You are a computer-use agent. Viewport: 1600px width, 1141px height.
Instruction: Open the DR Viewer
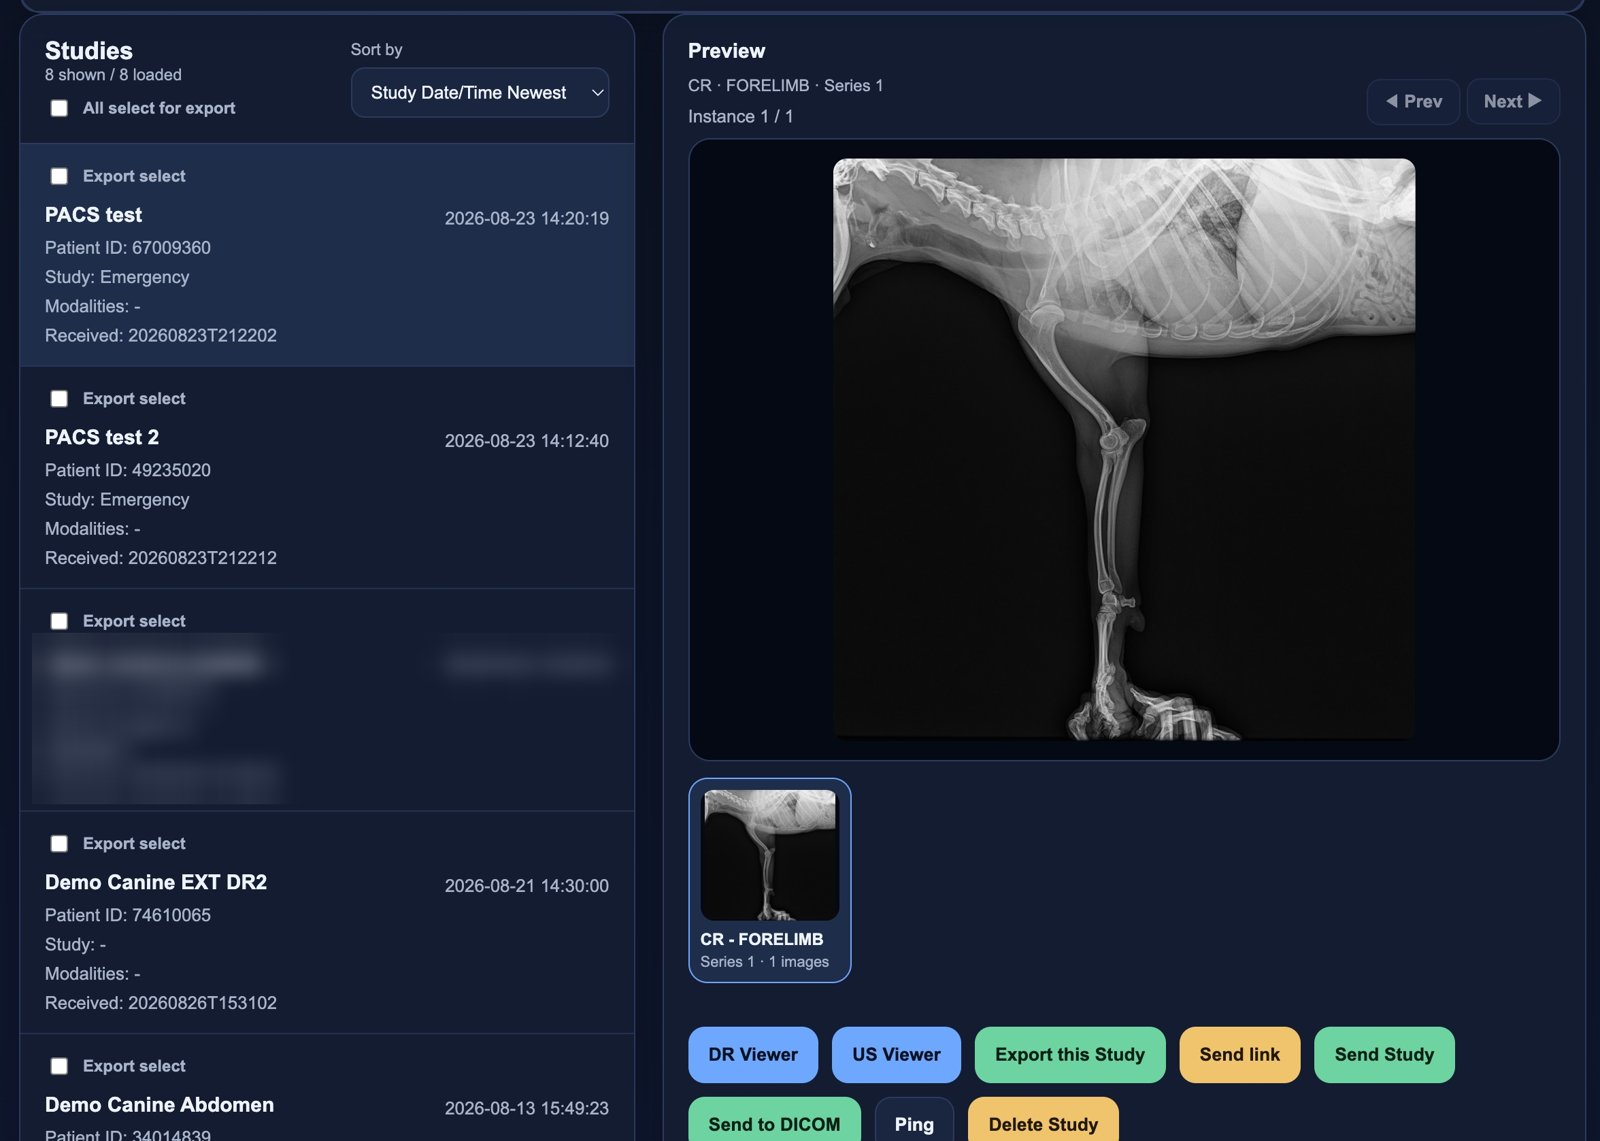[753, 1055]
